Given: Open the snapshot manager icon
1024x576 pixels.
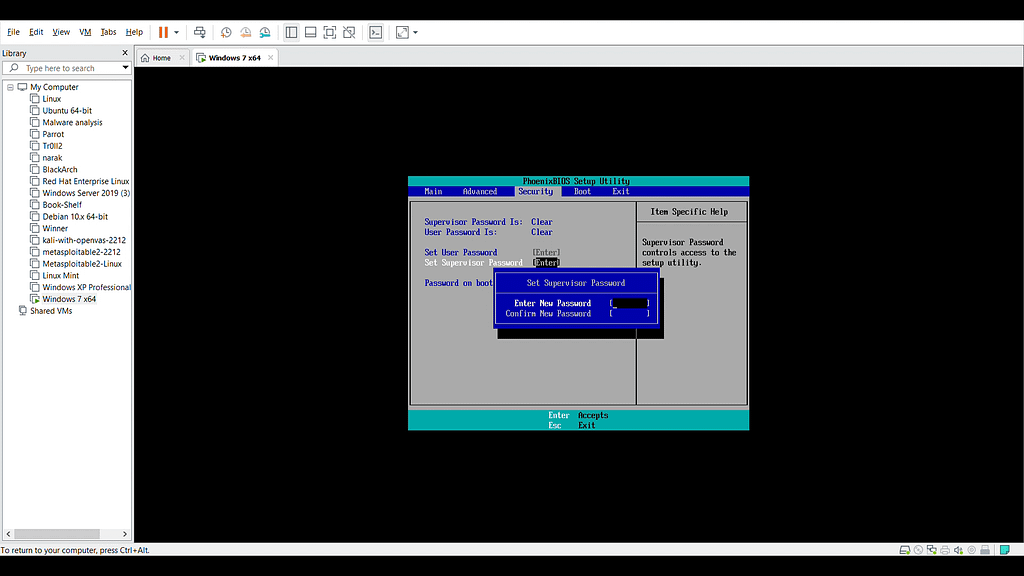Looking at the screenshot, I should point(265,32).
